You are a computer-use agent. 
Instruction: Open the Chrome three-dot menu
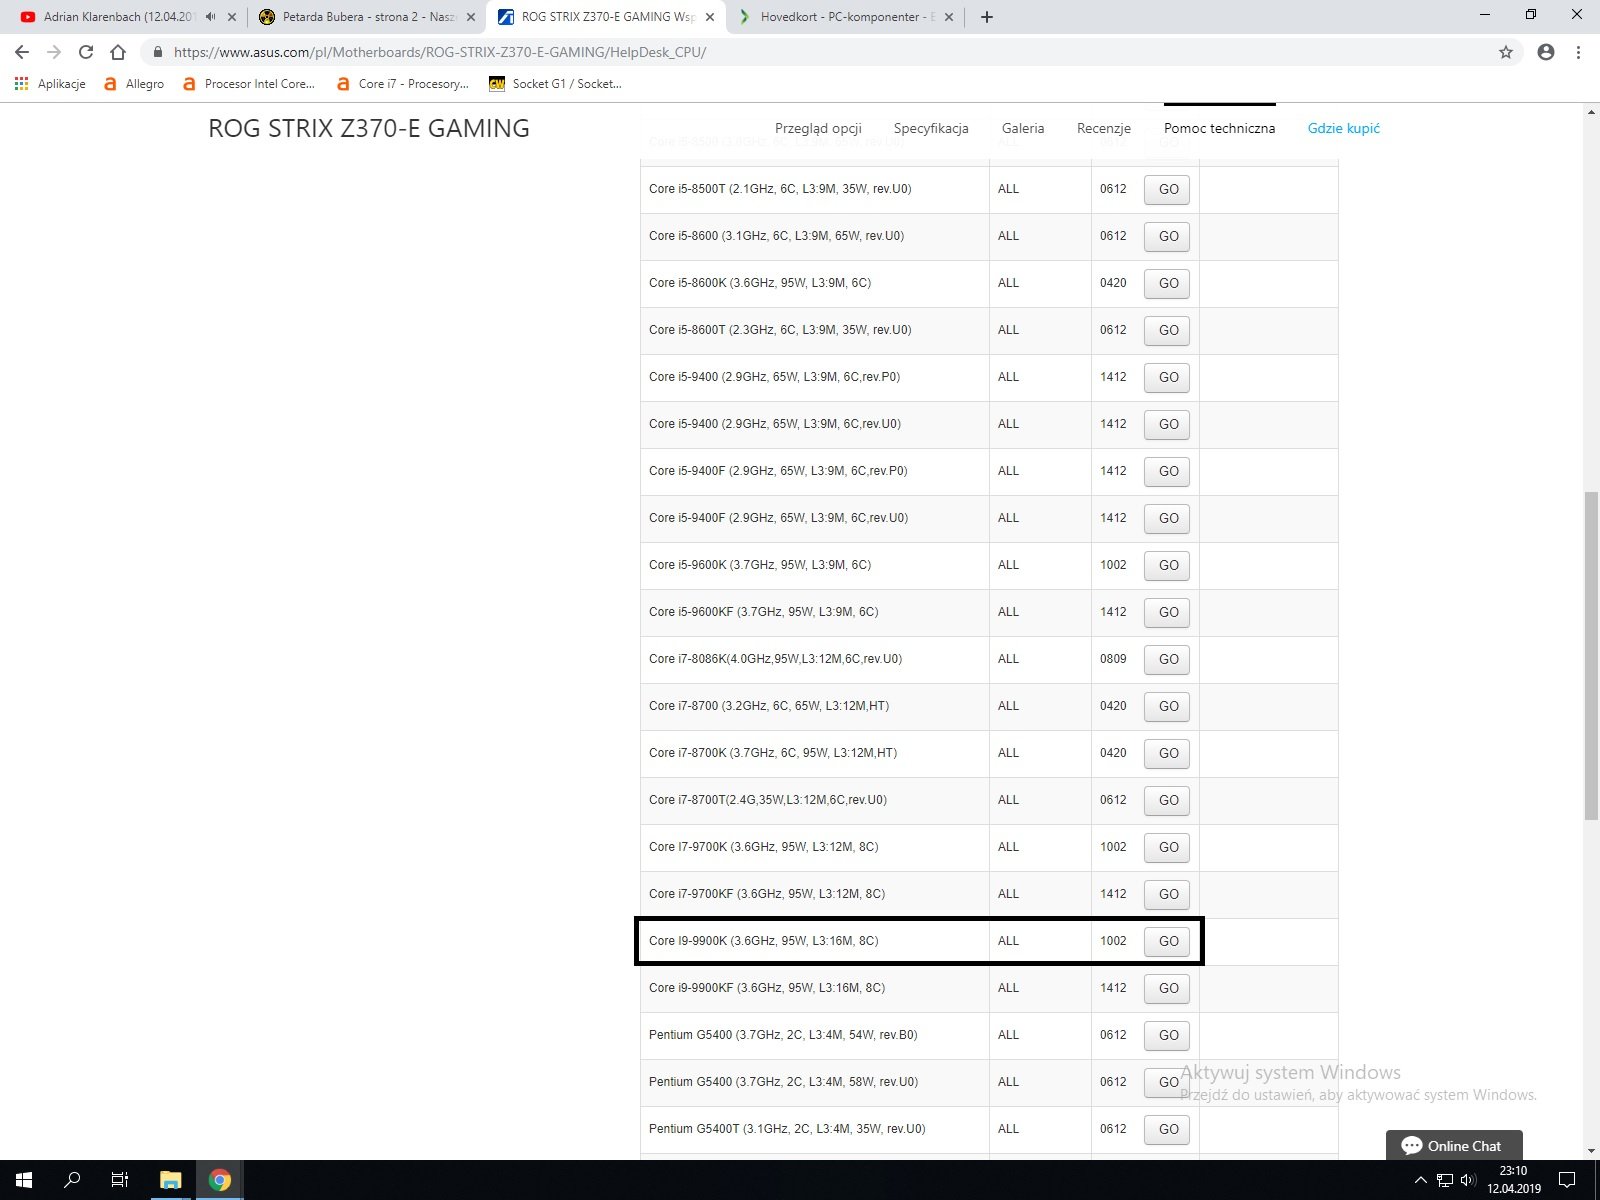[1578, 52]
